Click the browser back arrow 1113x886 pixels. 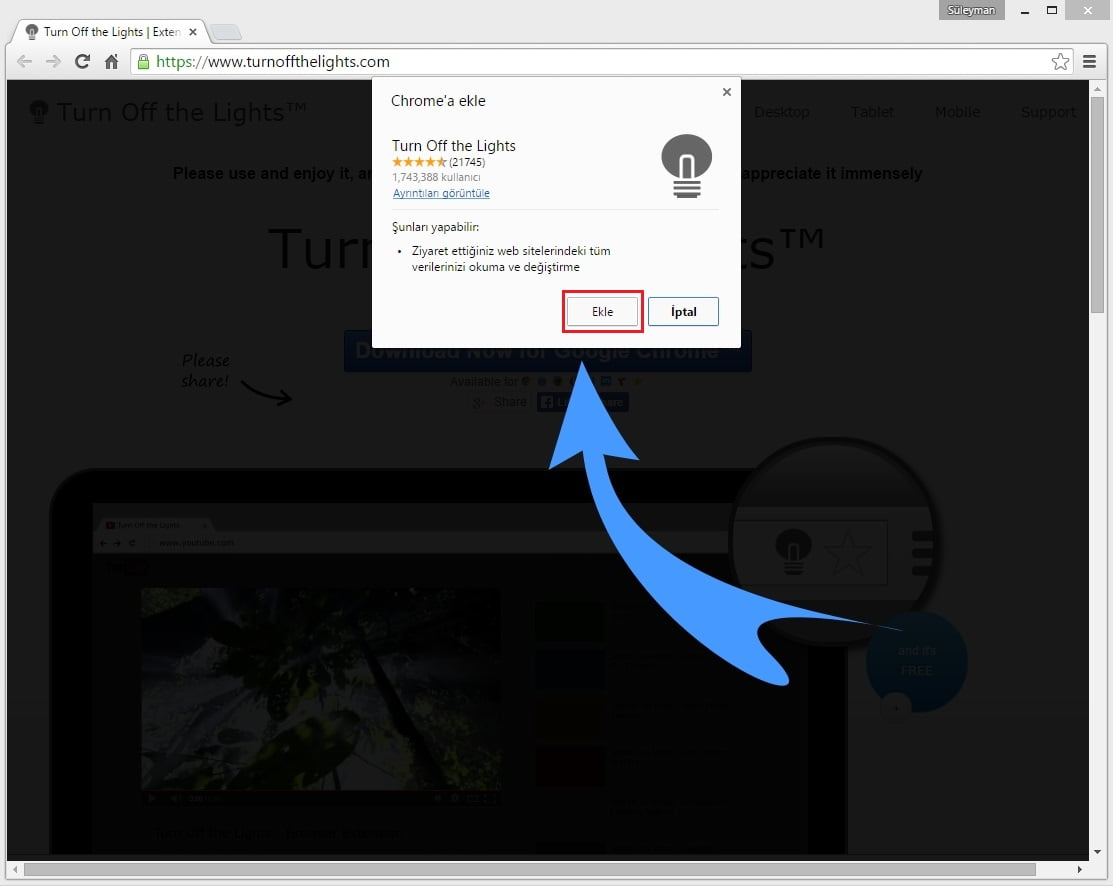[x=24, y=62]
